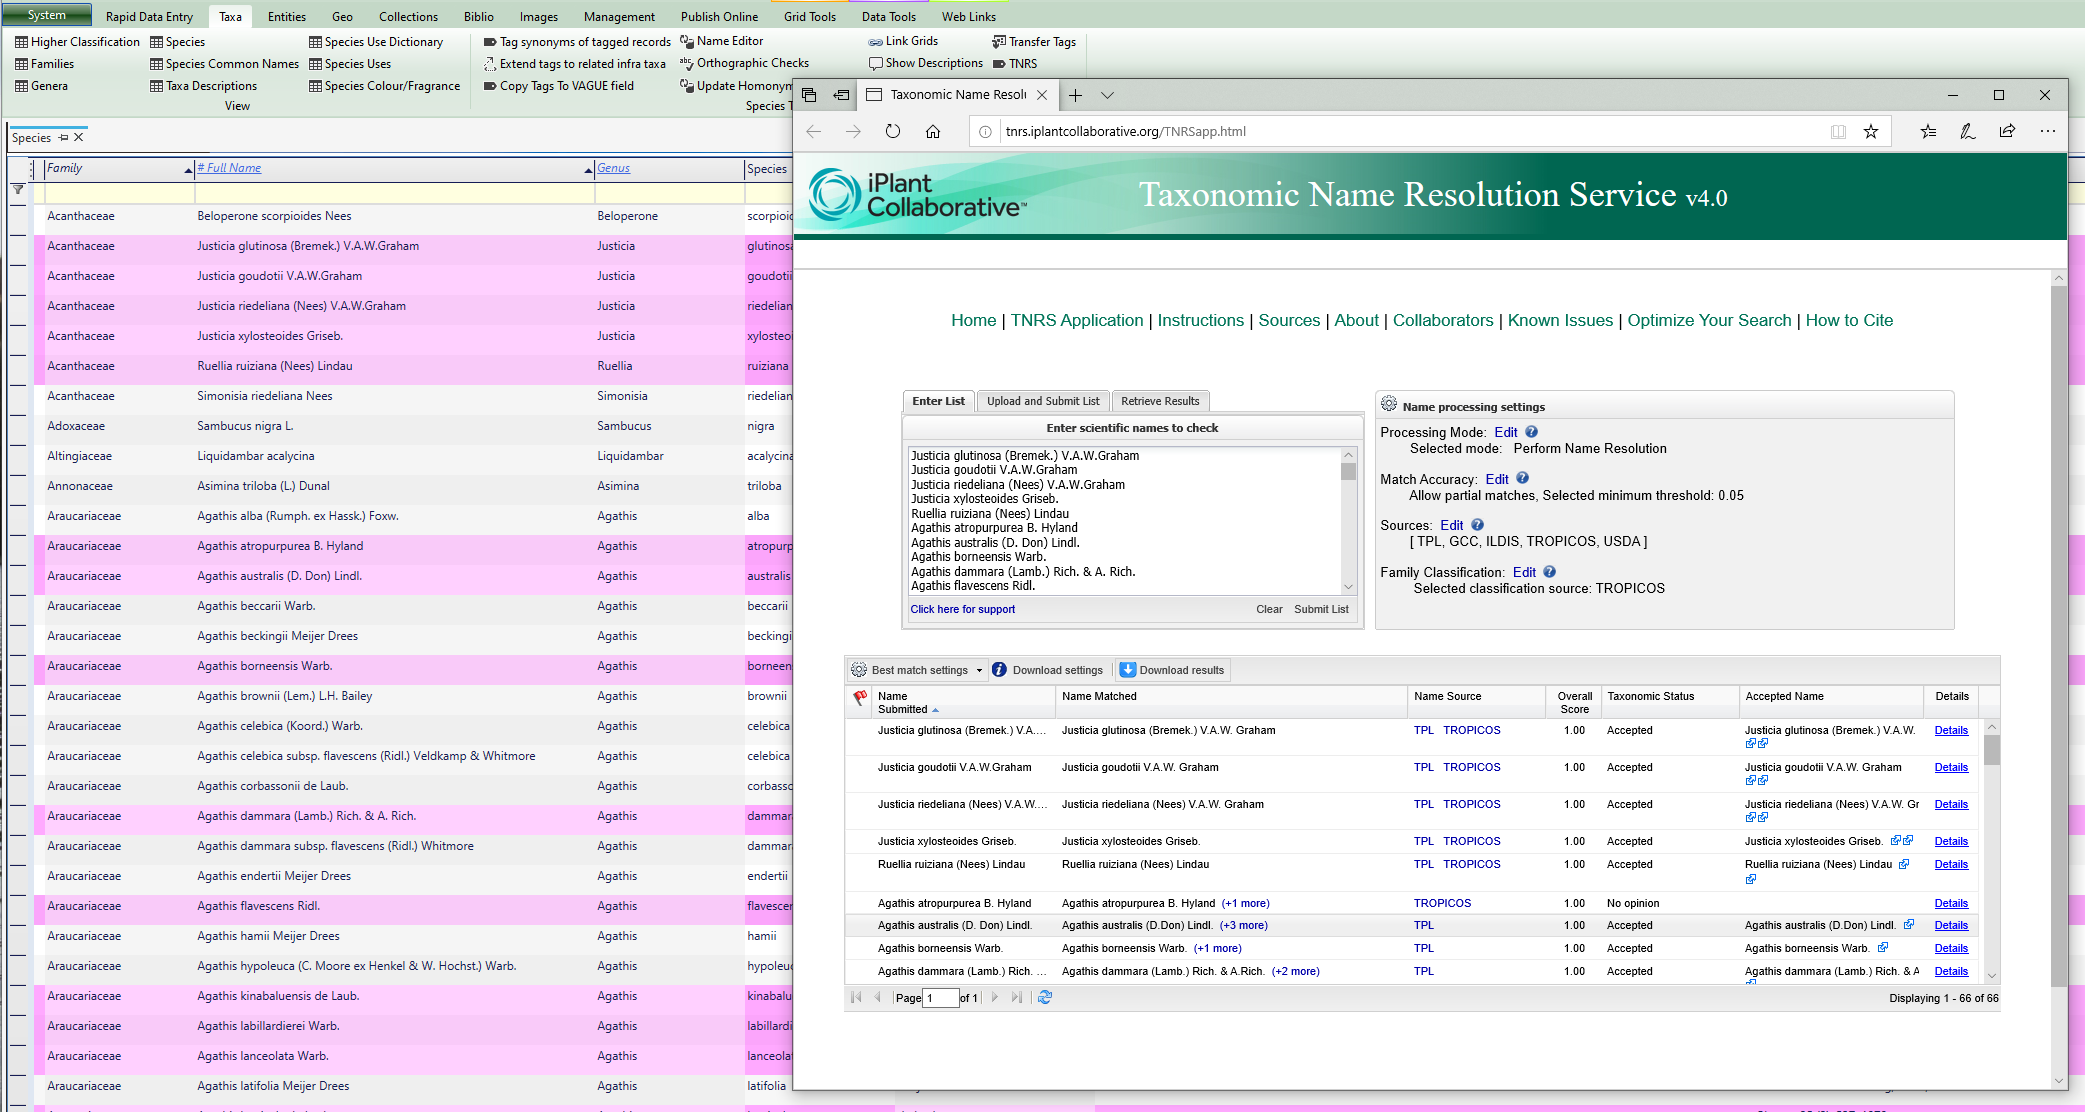Select the Upload and Submit List tab
Screen dimensions: 2085x1112
1043,401
